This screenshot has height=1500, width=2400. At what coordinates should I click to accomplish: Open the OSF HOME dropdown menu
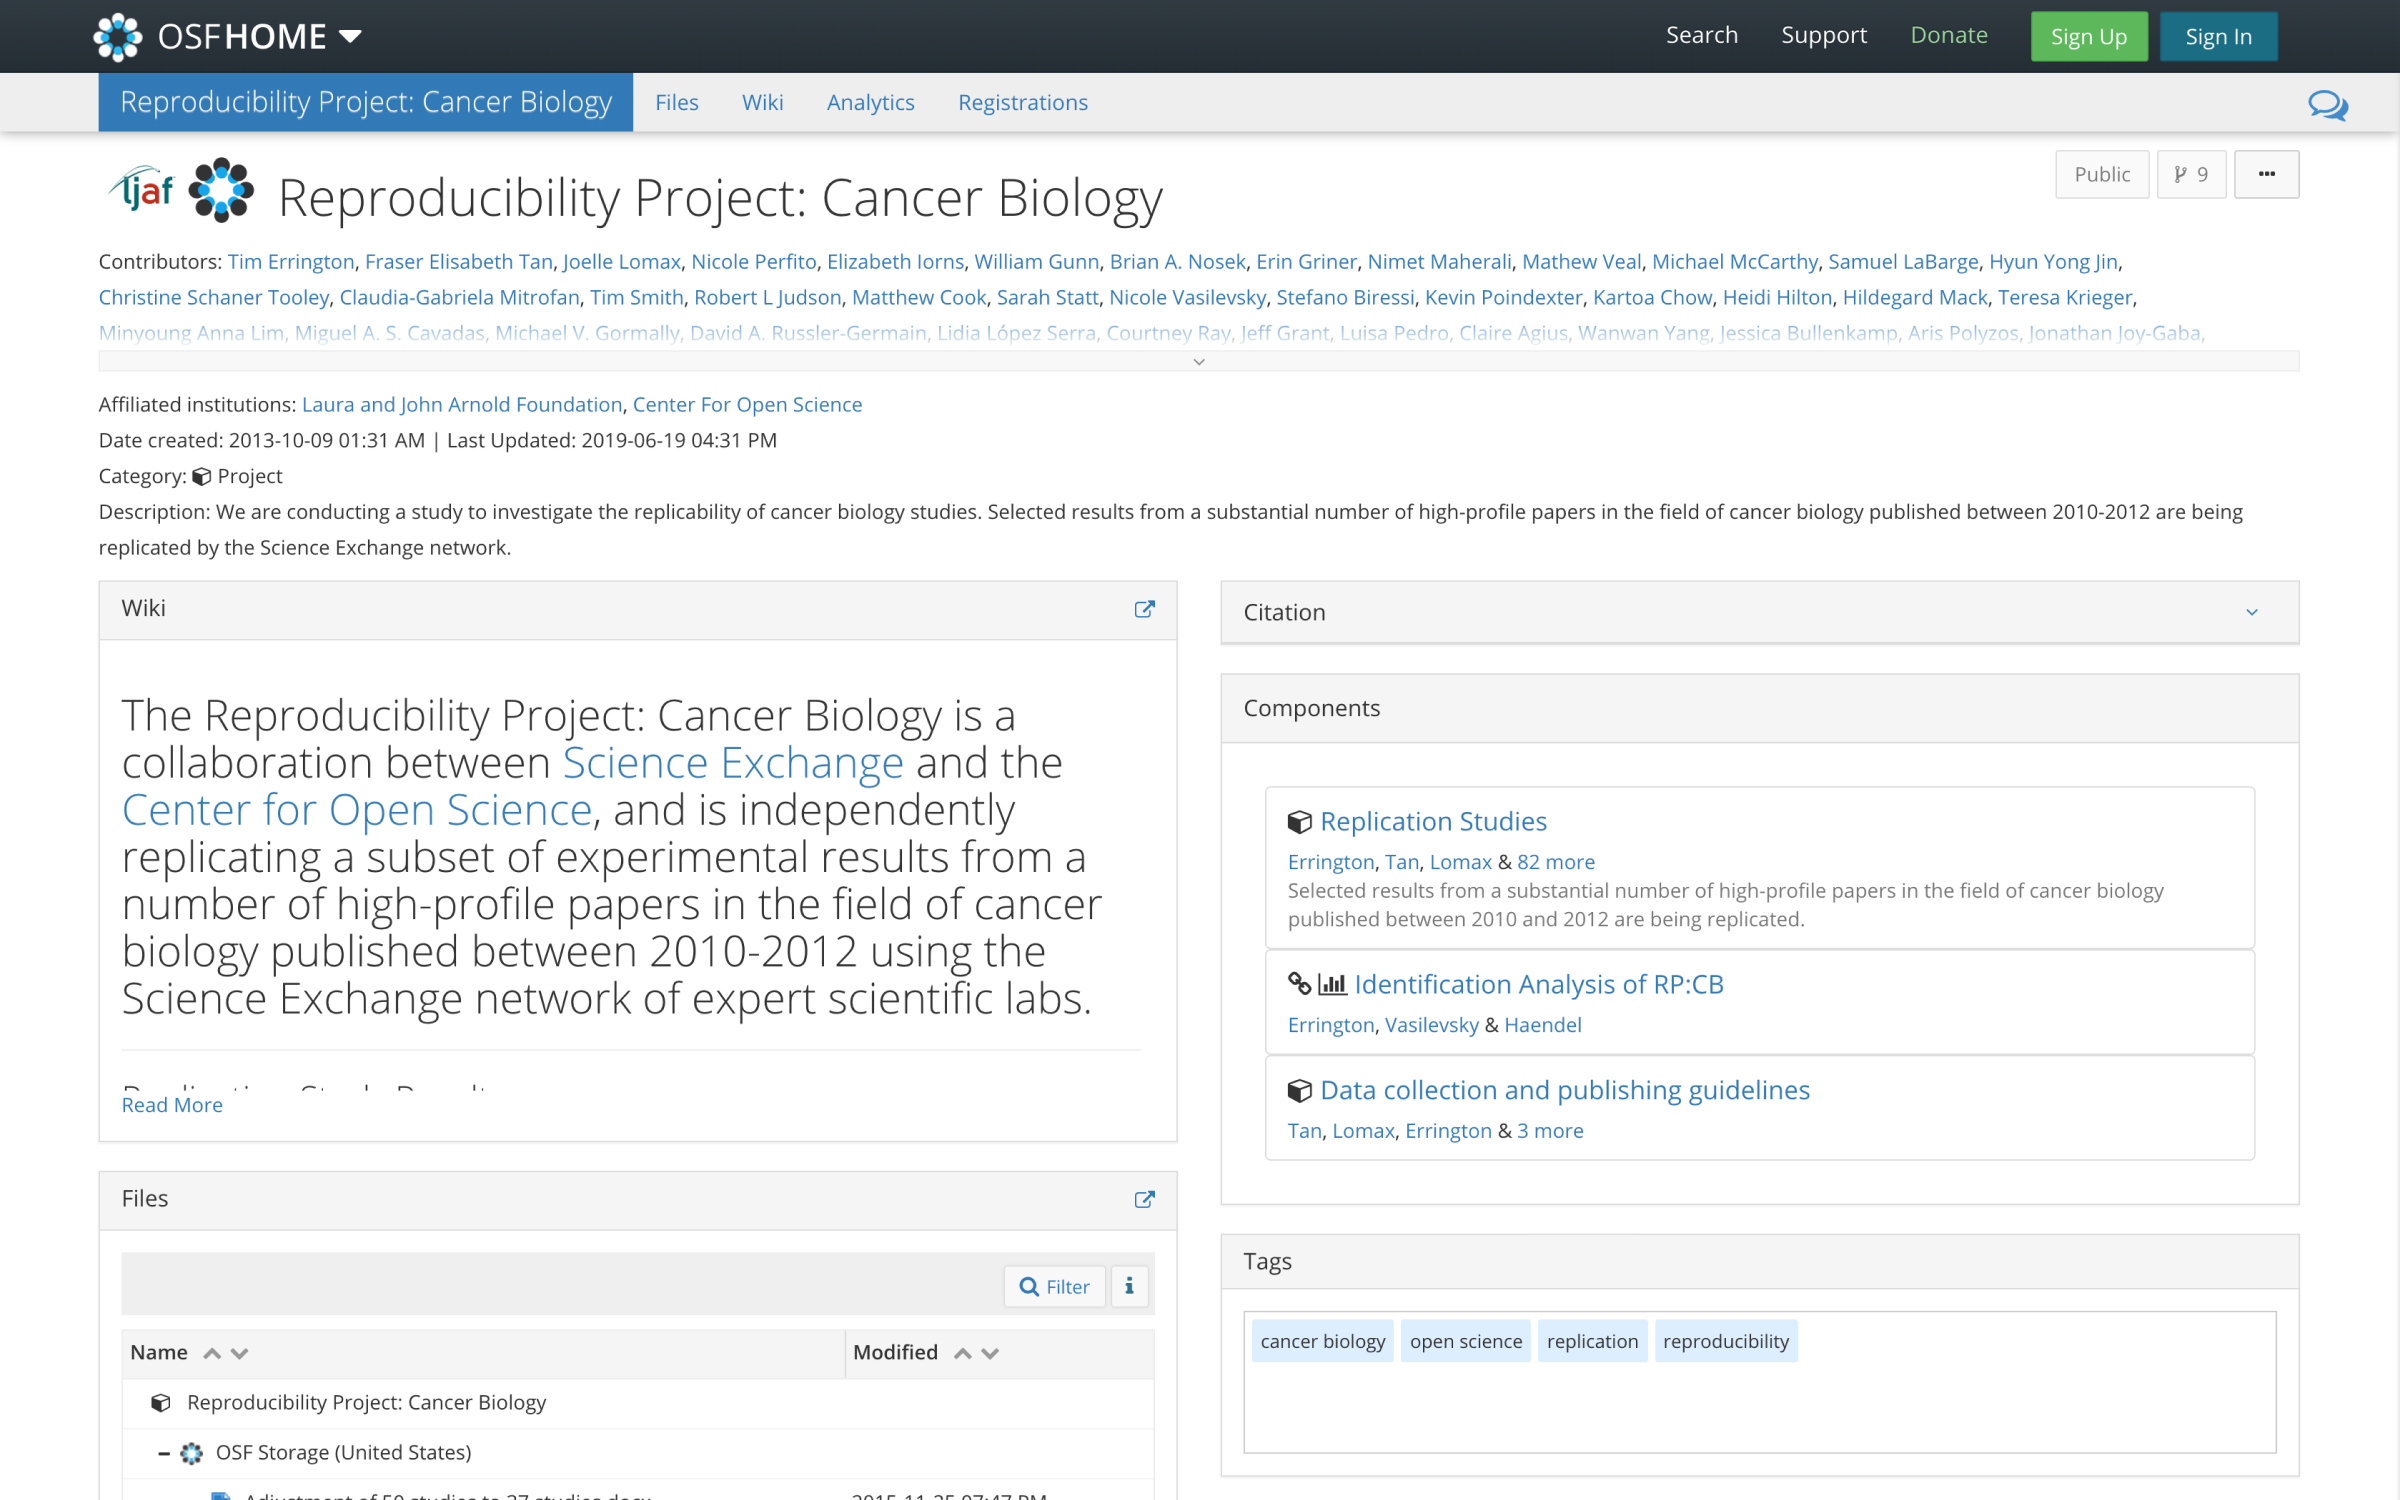349,37
